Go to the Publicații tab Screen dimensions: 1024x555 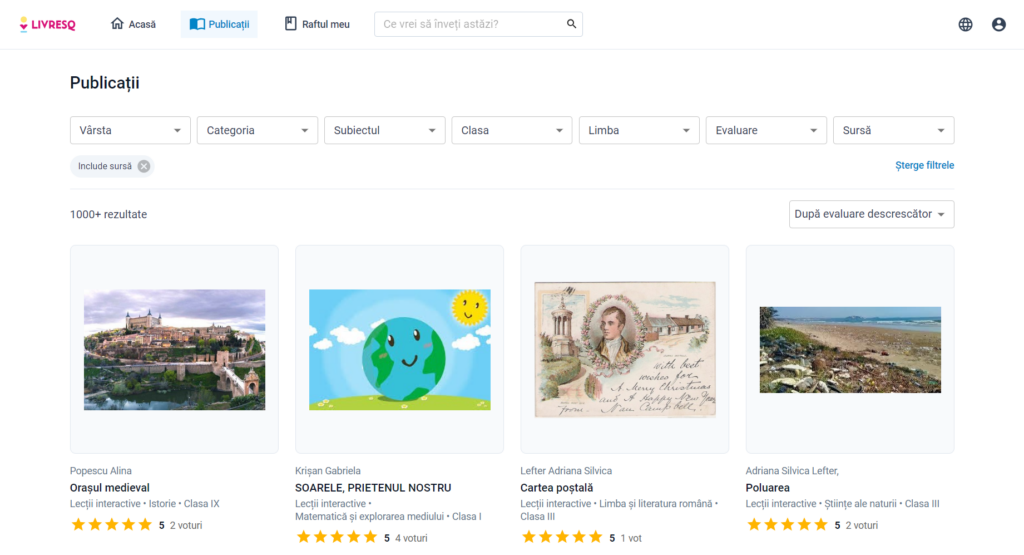click(x=219, y=24)
